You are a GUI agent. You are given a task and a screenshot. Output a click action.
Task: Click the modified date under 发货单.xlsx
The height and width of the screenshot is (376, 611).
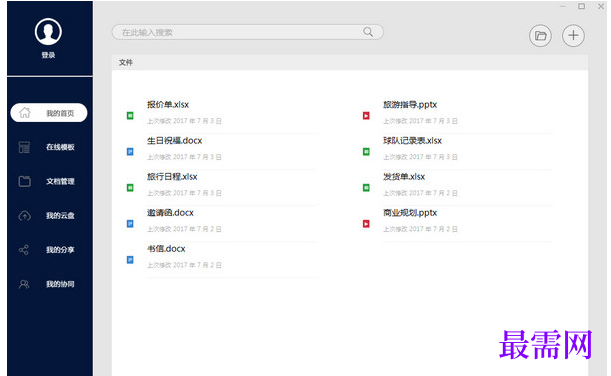pyautogui.click(x=420, y=193)
